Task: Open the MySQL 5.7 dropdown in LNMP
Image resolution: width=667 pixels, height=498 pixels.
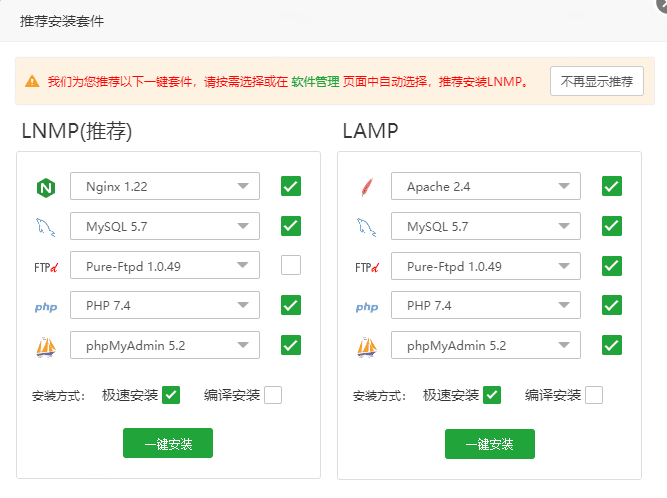Action: coord(165,226)
